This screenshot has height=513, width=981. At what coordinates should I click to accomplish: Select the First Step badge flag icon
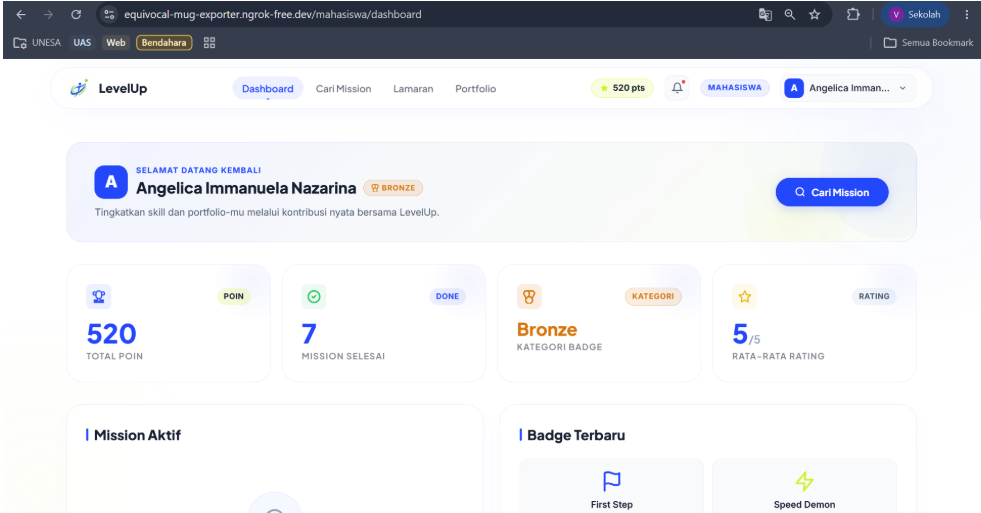pos(611,481)
